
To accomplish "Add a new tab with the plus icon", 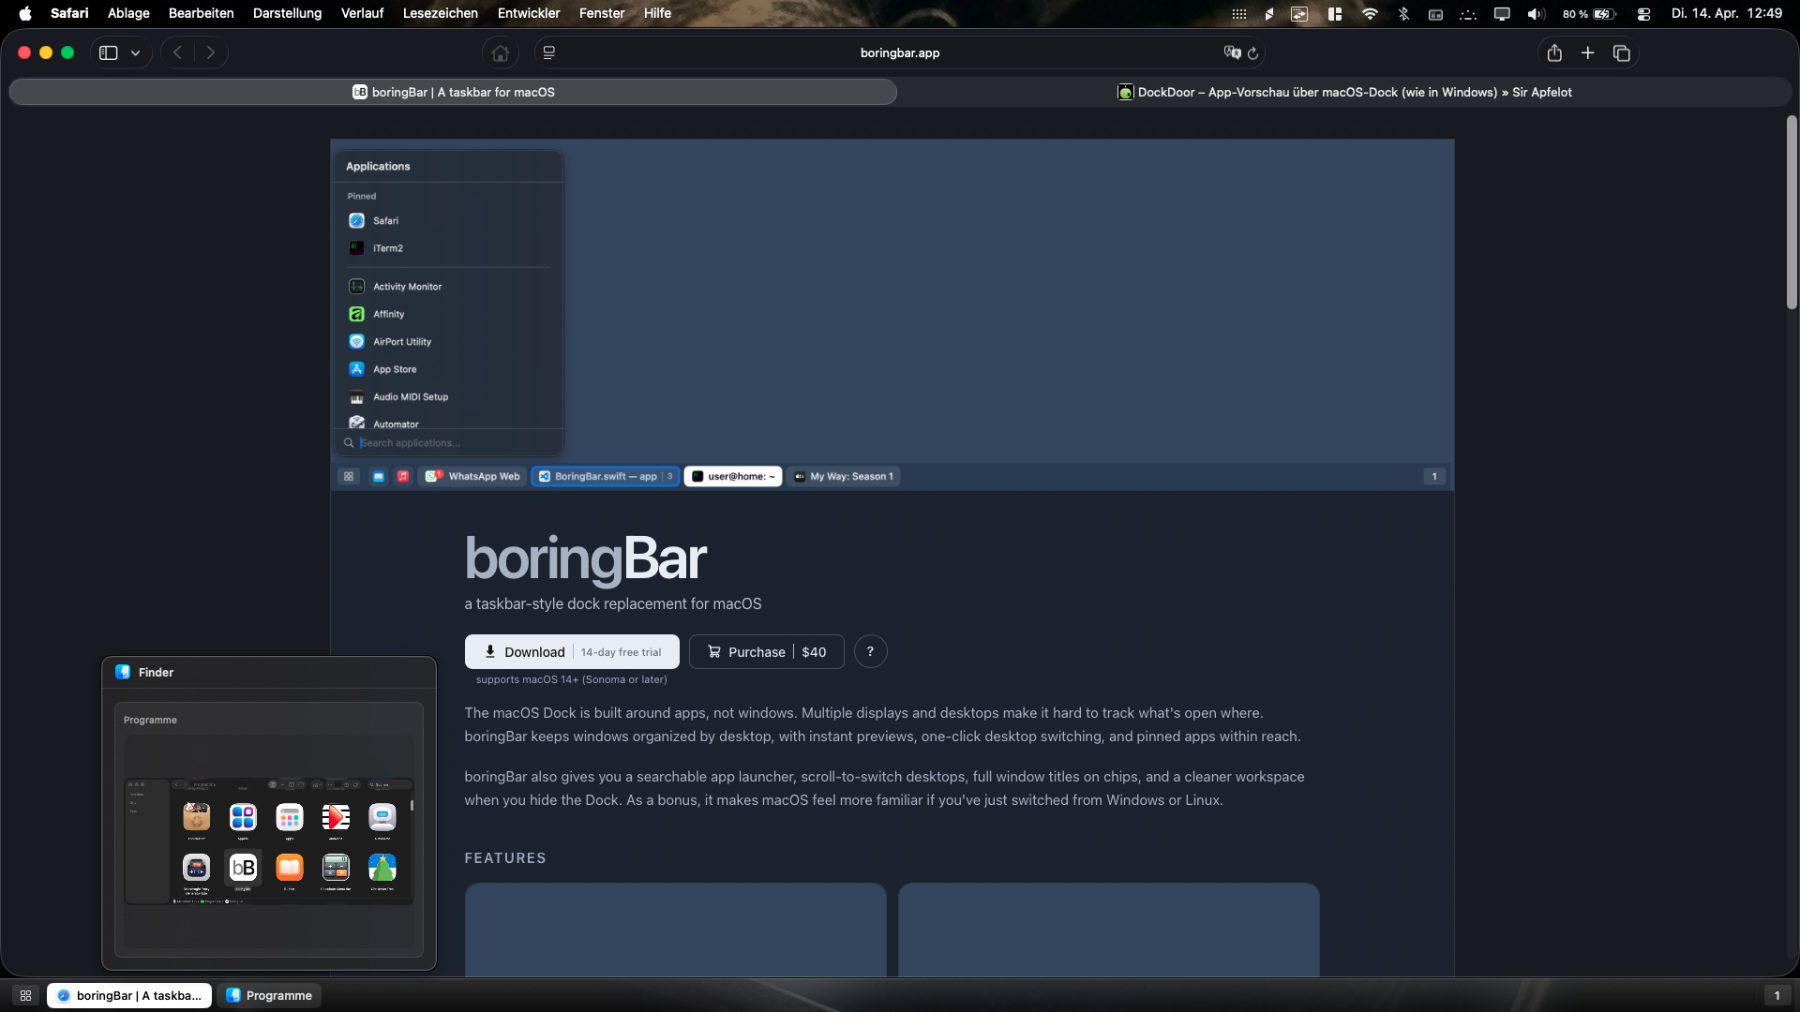I will click(x=1588, y=53).
